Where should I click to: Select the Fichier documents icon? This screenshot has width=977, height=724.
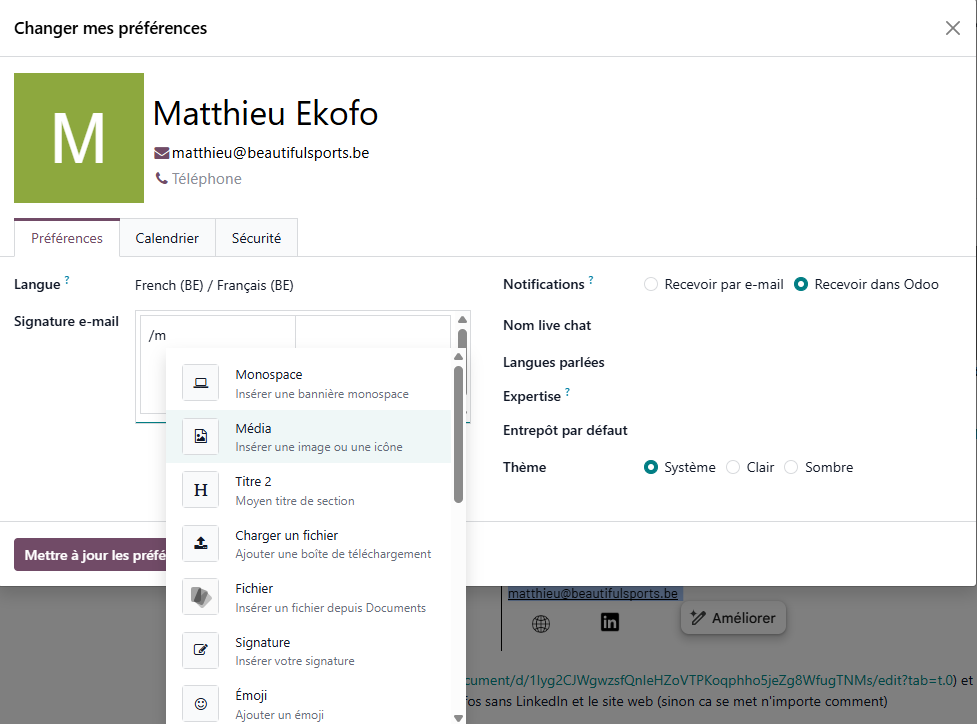[x=200, y=597]
